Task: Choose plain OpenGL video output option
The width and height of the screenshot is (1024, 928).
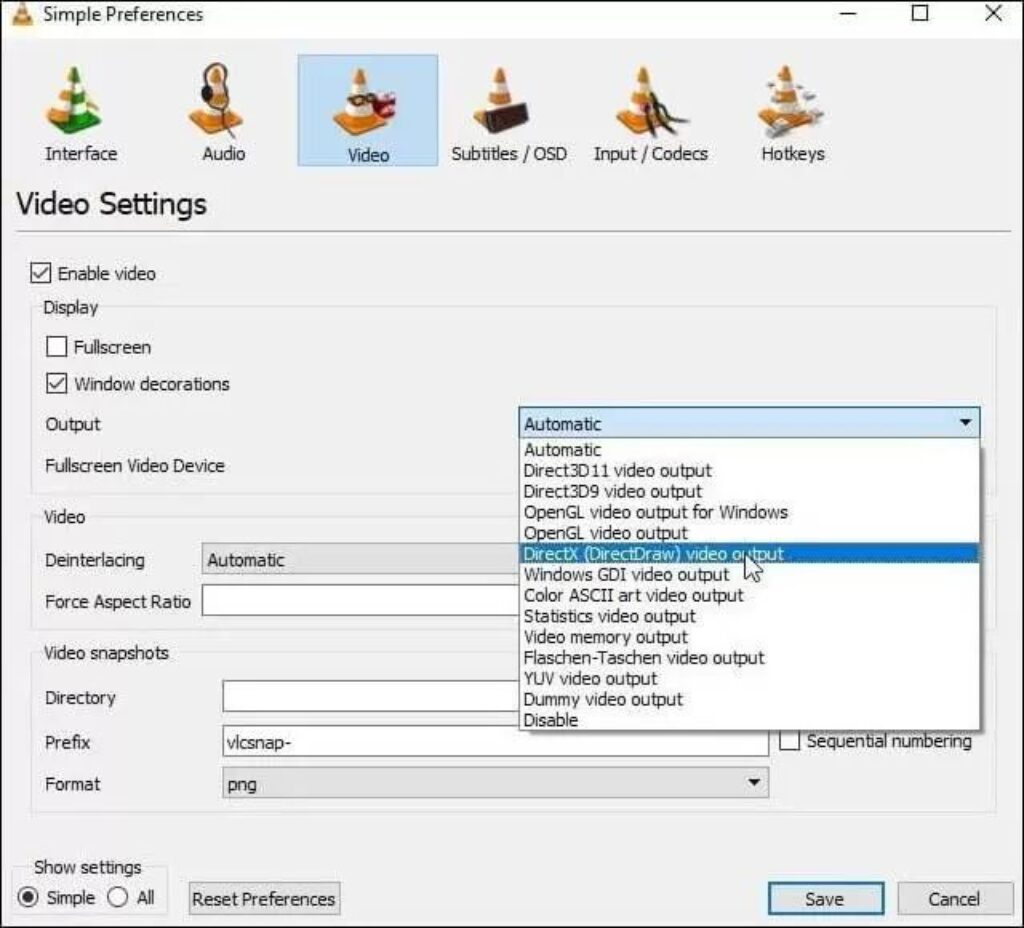Action: pos(749,533)
